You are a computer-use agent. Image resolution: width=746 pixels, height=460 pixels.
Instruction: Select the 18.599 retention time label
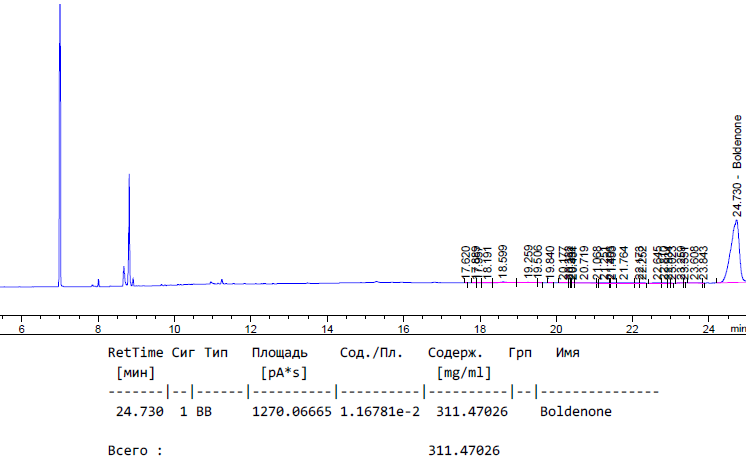click(503, 260)
